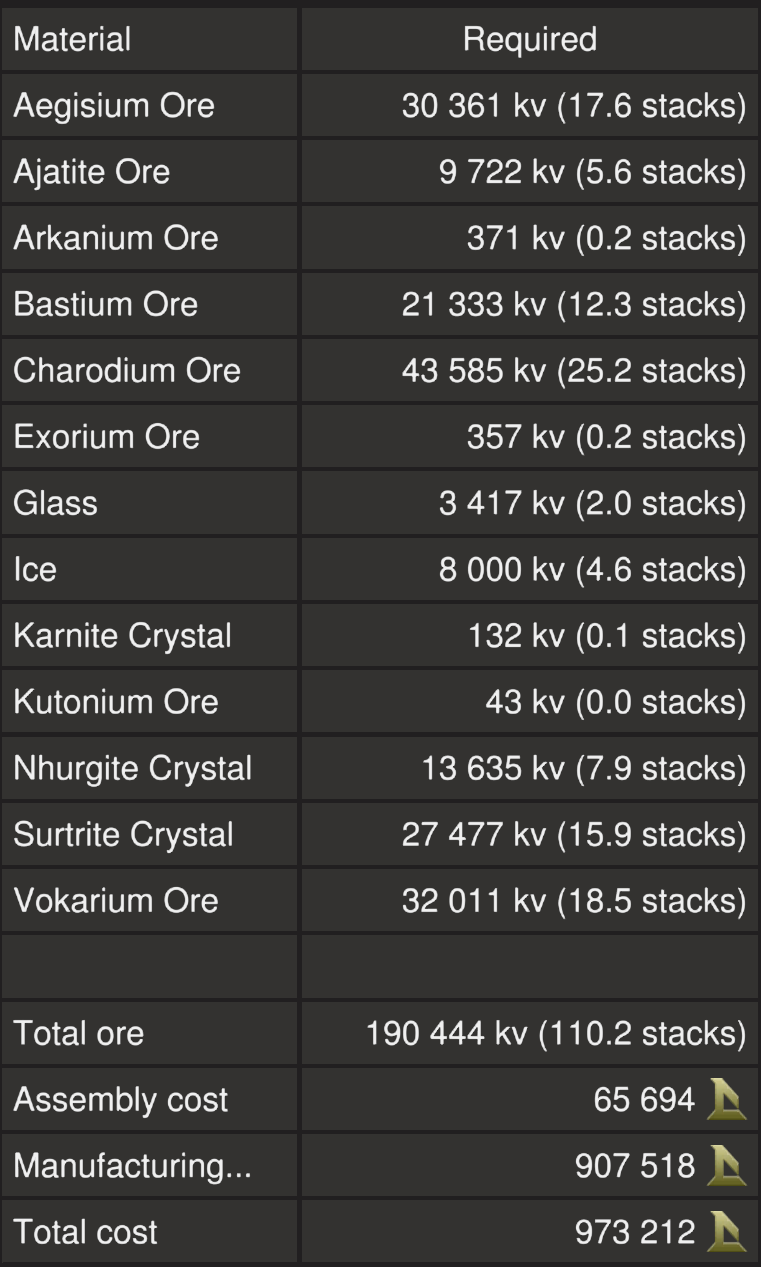This screenshot has height=1267, width=761.
Task: Click the Total ore summary value
Action: pyautogui.click(x=556, y=1034)
